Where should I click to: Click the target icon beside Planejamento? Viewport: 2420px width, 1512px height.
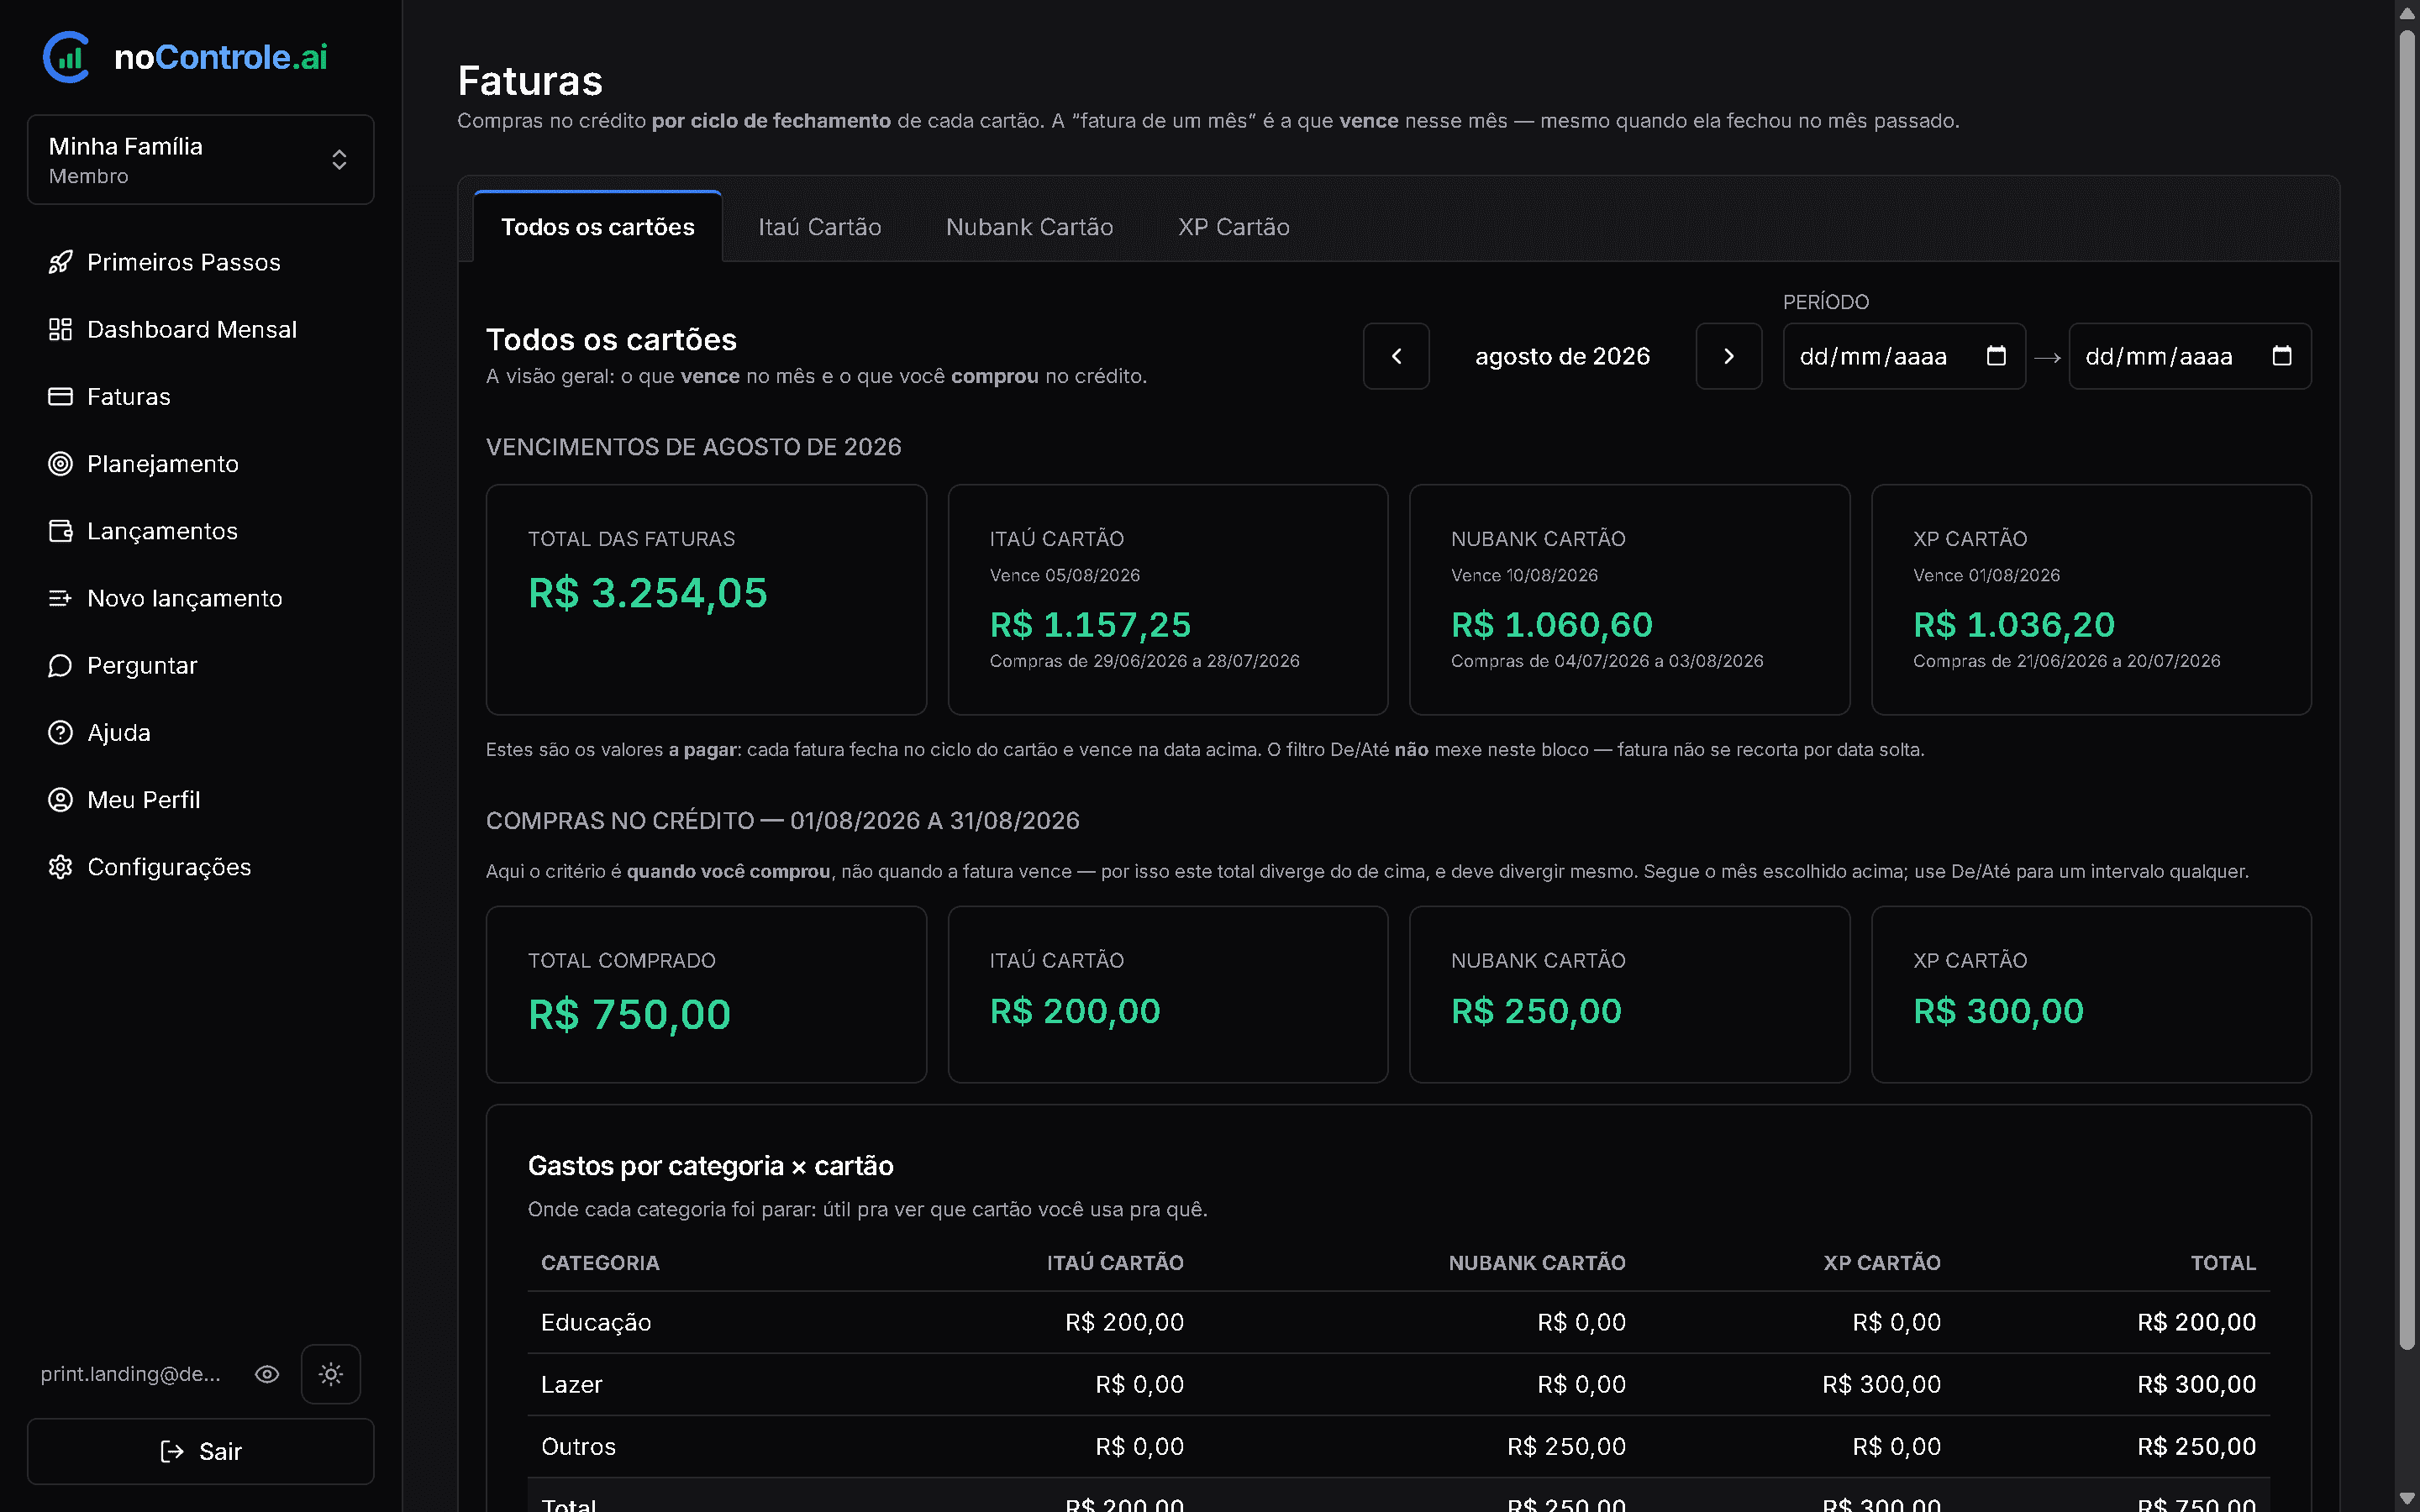pos(60,464)
